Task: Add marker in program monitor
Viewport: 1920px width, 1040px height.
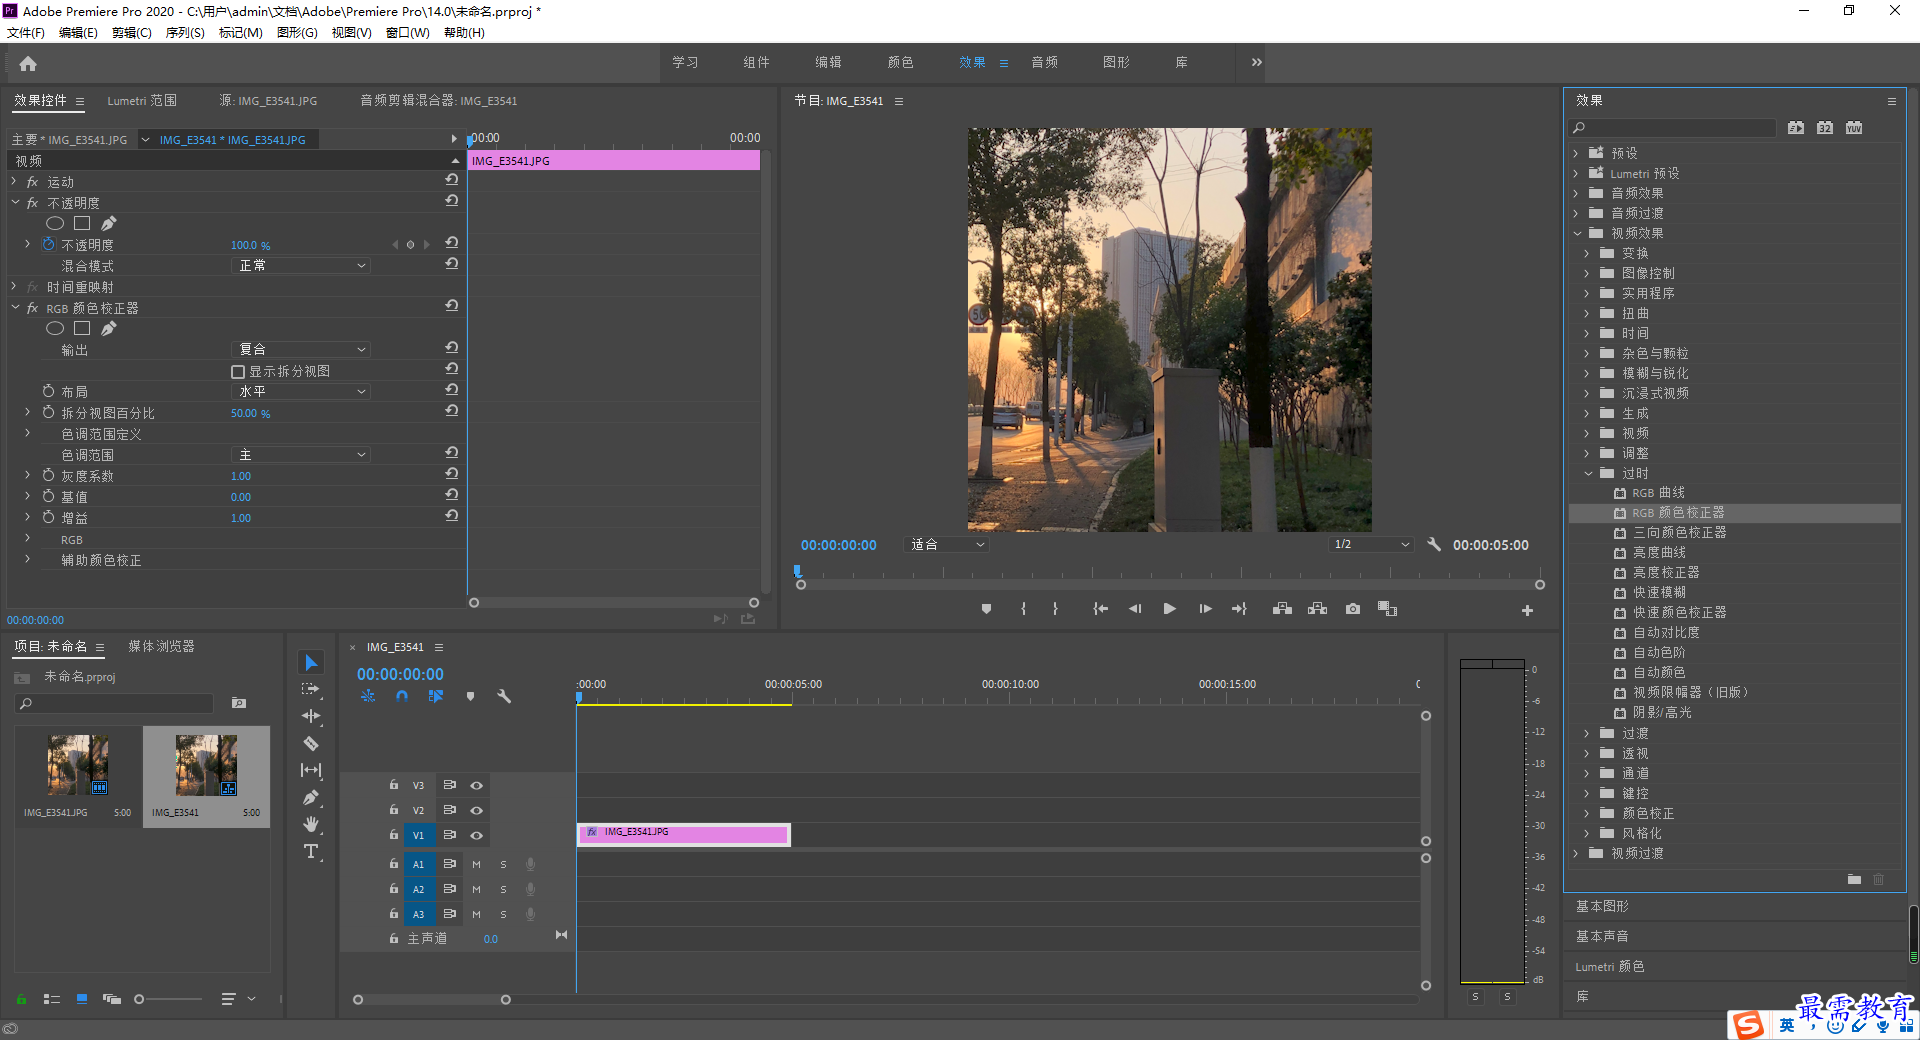Action: [x=986, y=609]
